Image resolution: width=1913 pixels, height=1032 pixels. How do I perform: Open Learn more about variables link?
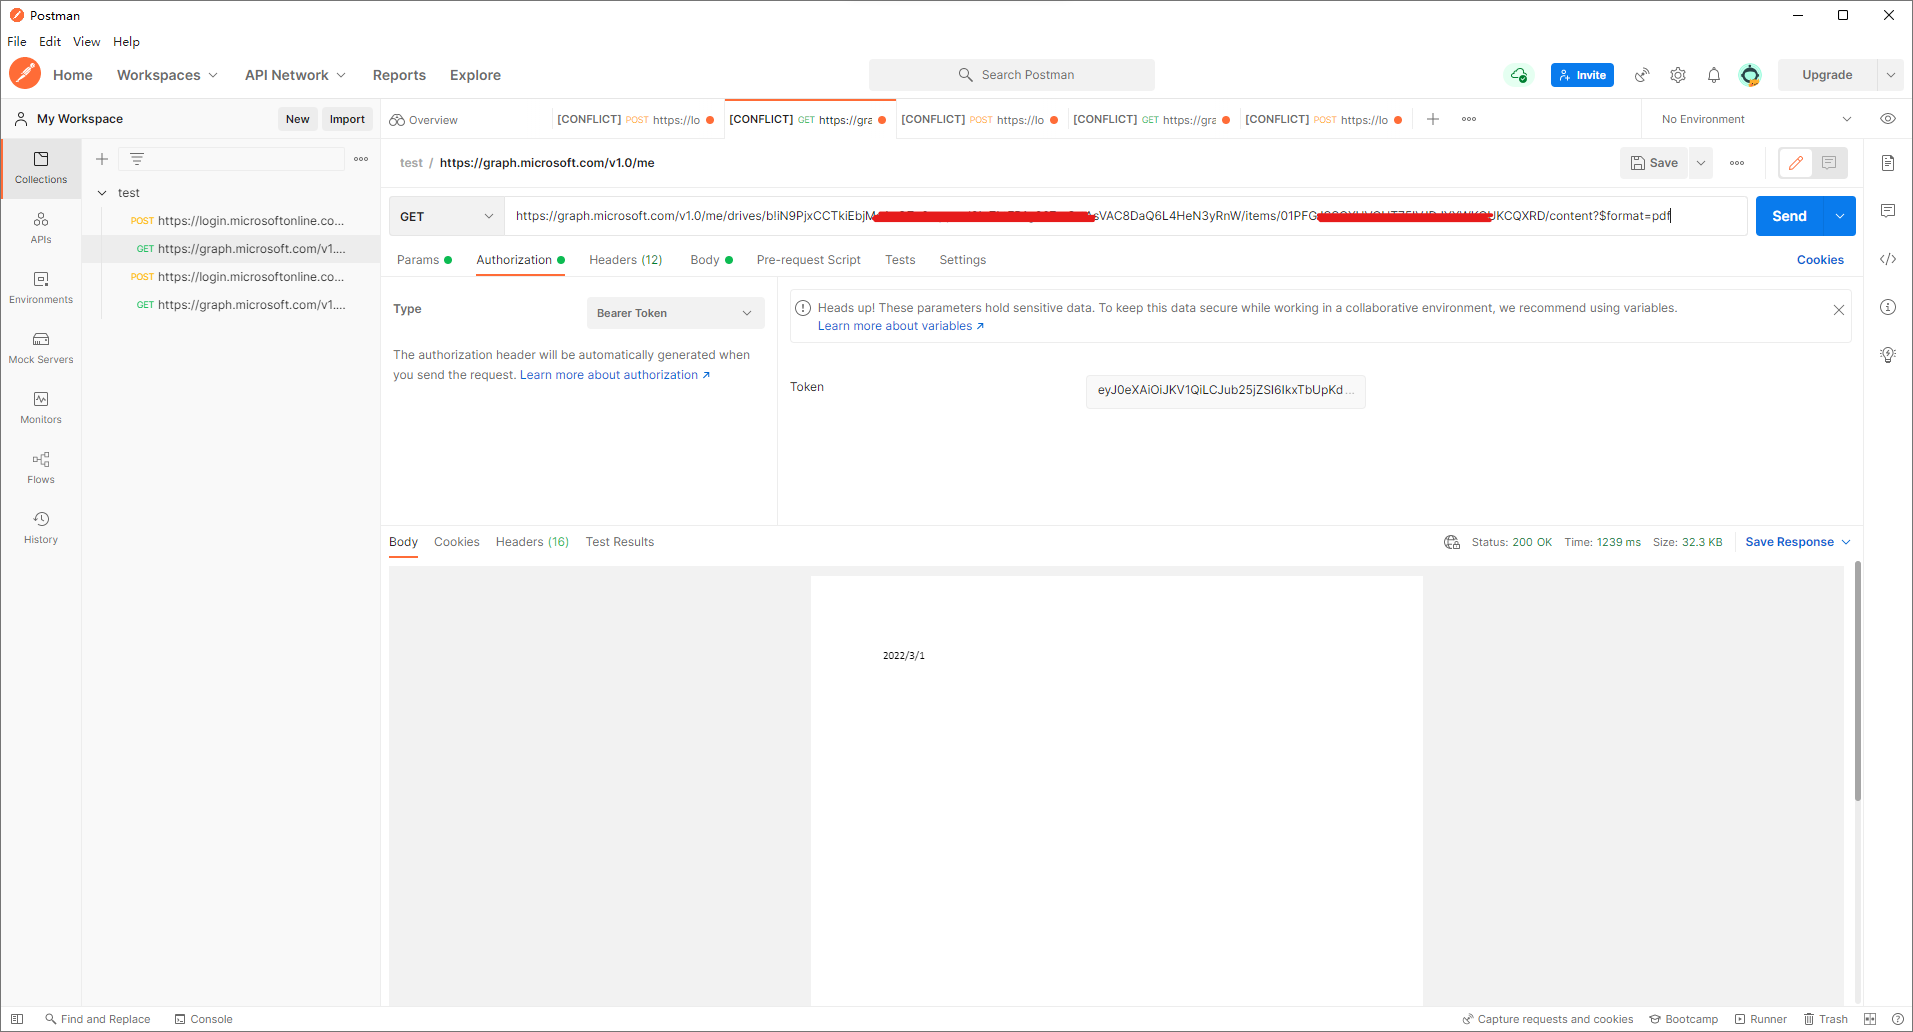[900, 326]
